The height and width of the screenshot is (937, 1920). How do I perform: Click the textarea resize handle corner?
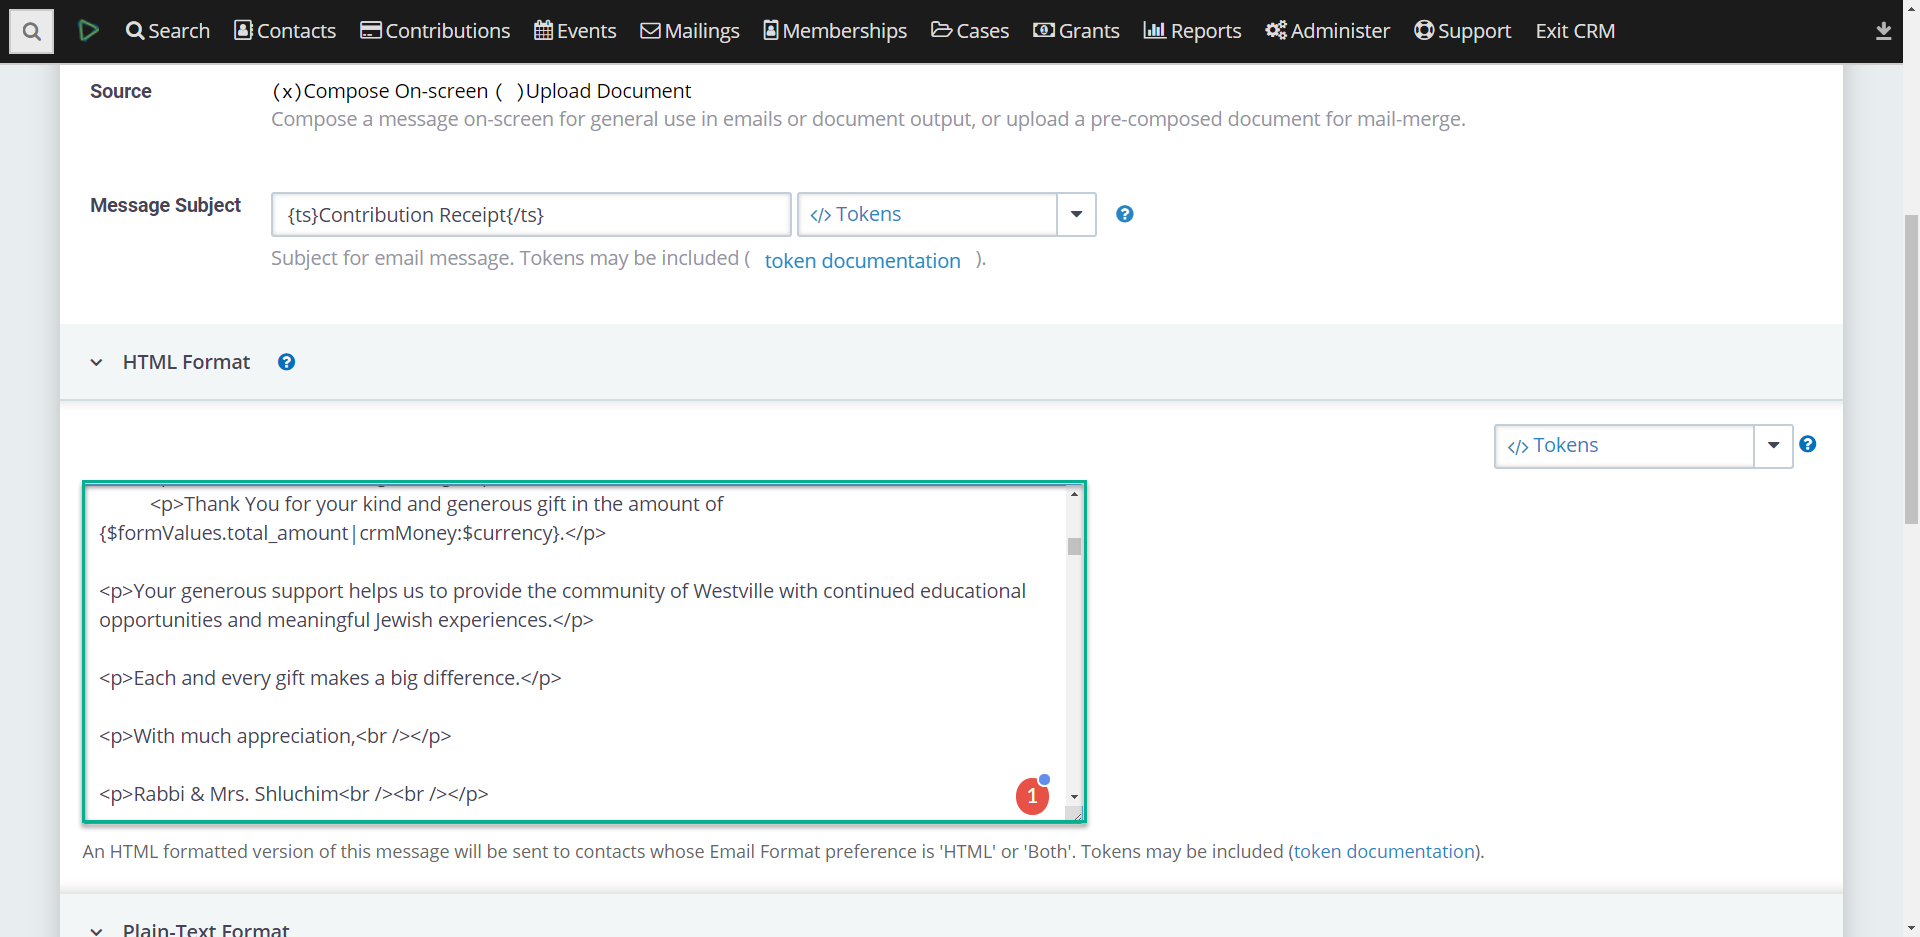click(1077, 814)
